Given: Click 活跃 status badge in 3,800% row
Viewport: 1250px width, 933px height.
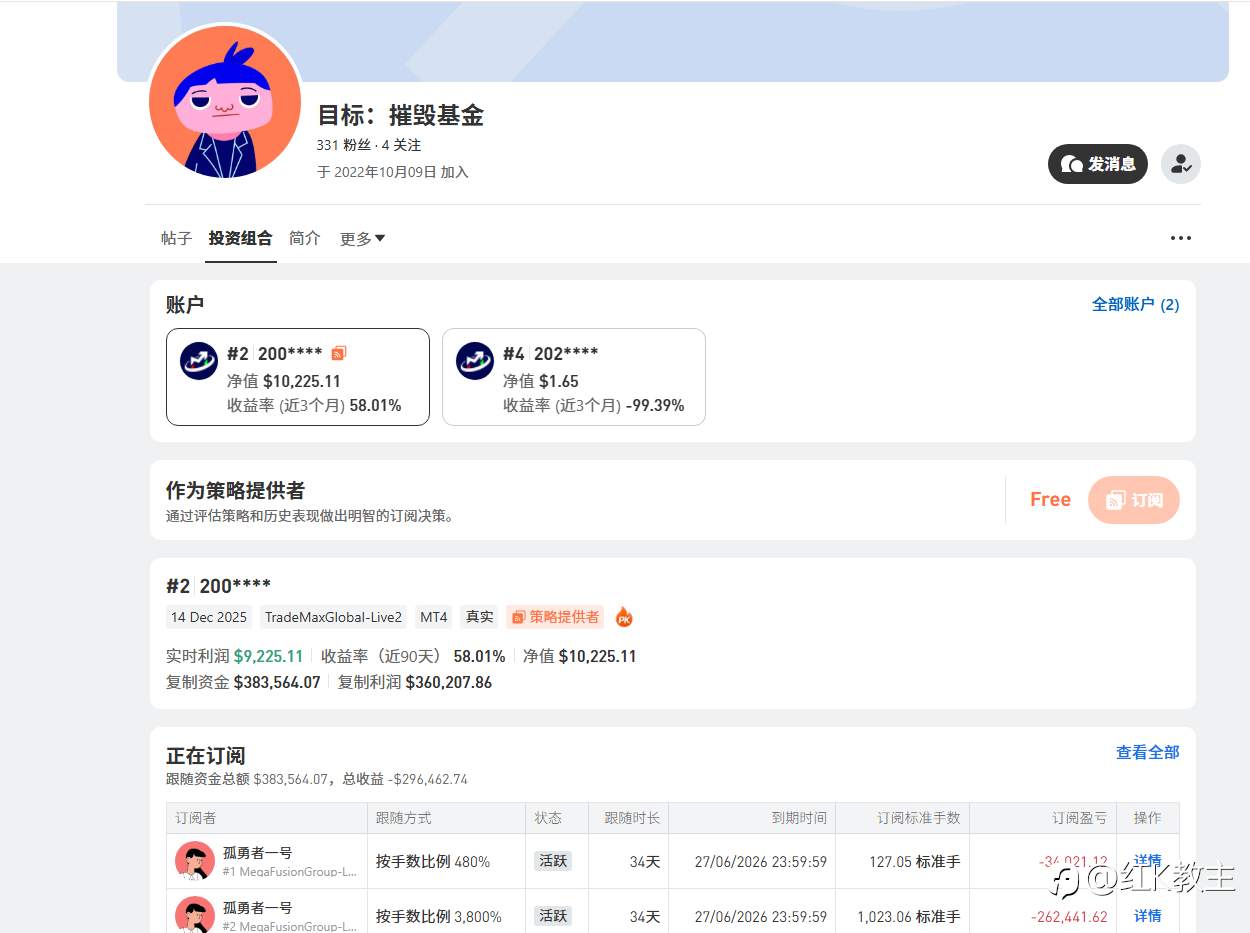Looking at the screenshot, I should coord(553,915).
